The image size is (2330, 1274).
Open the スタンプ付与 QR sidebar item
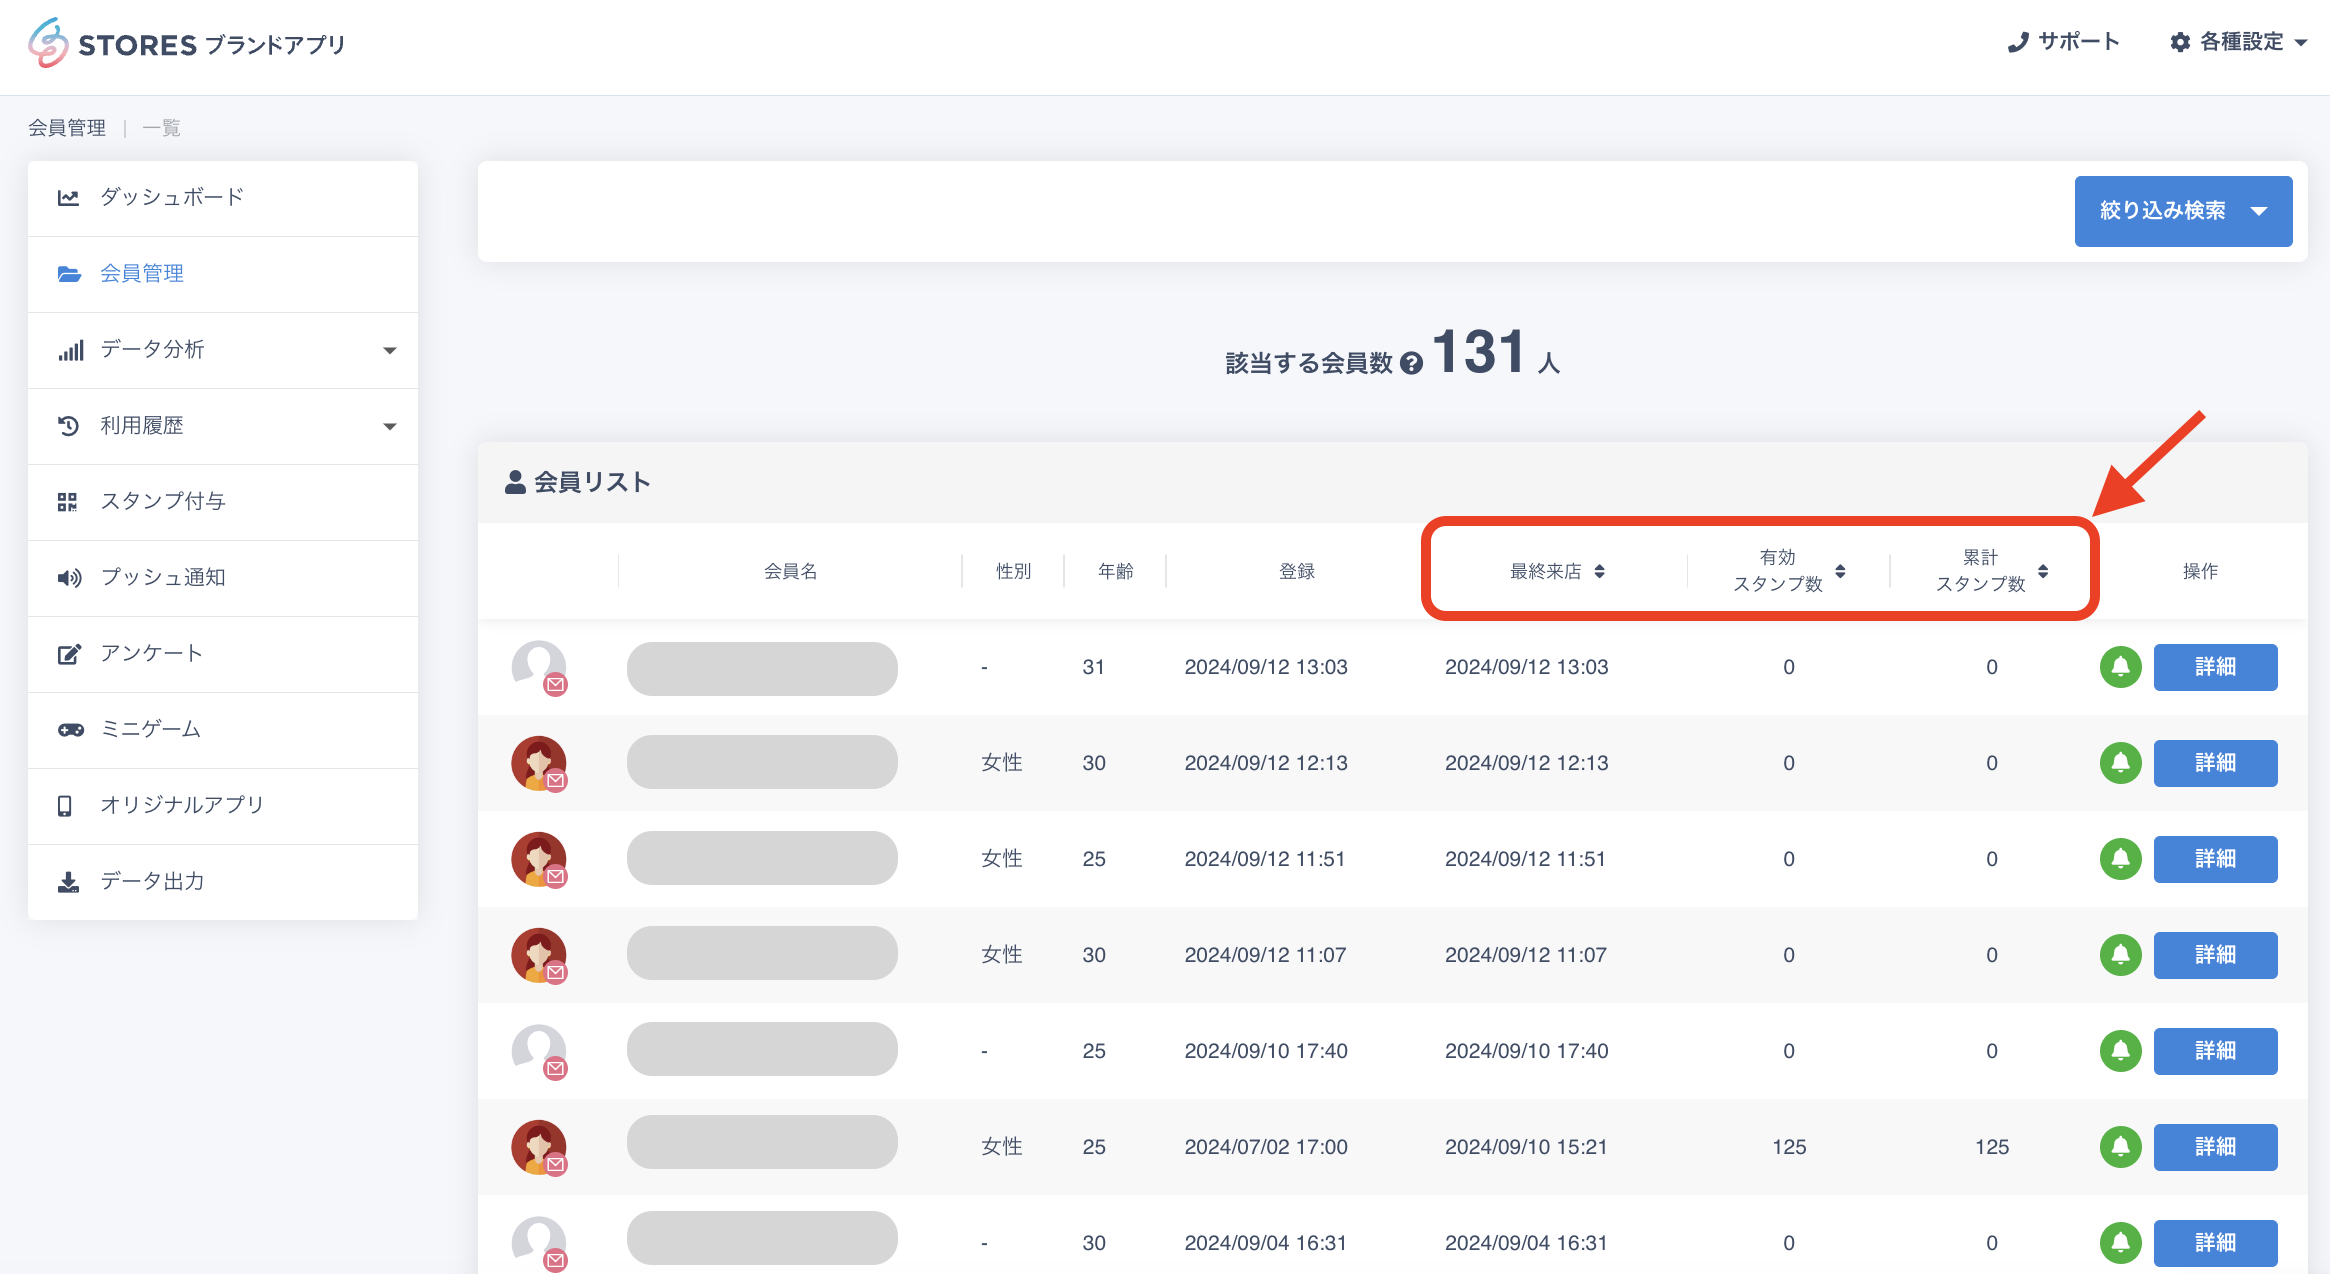[x=163, y=501]
